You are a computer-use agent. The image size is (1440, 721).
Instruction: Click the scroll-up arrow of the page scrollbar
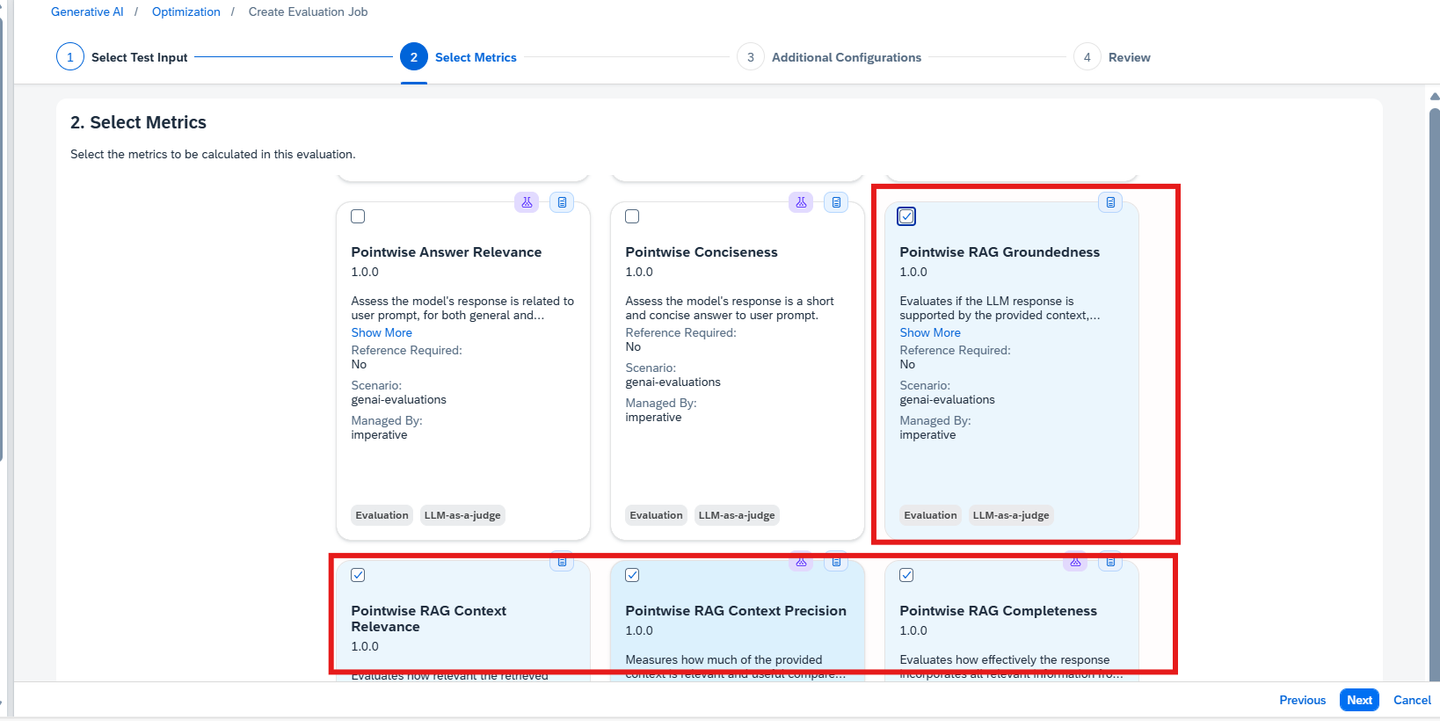coord(1434,96)
